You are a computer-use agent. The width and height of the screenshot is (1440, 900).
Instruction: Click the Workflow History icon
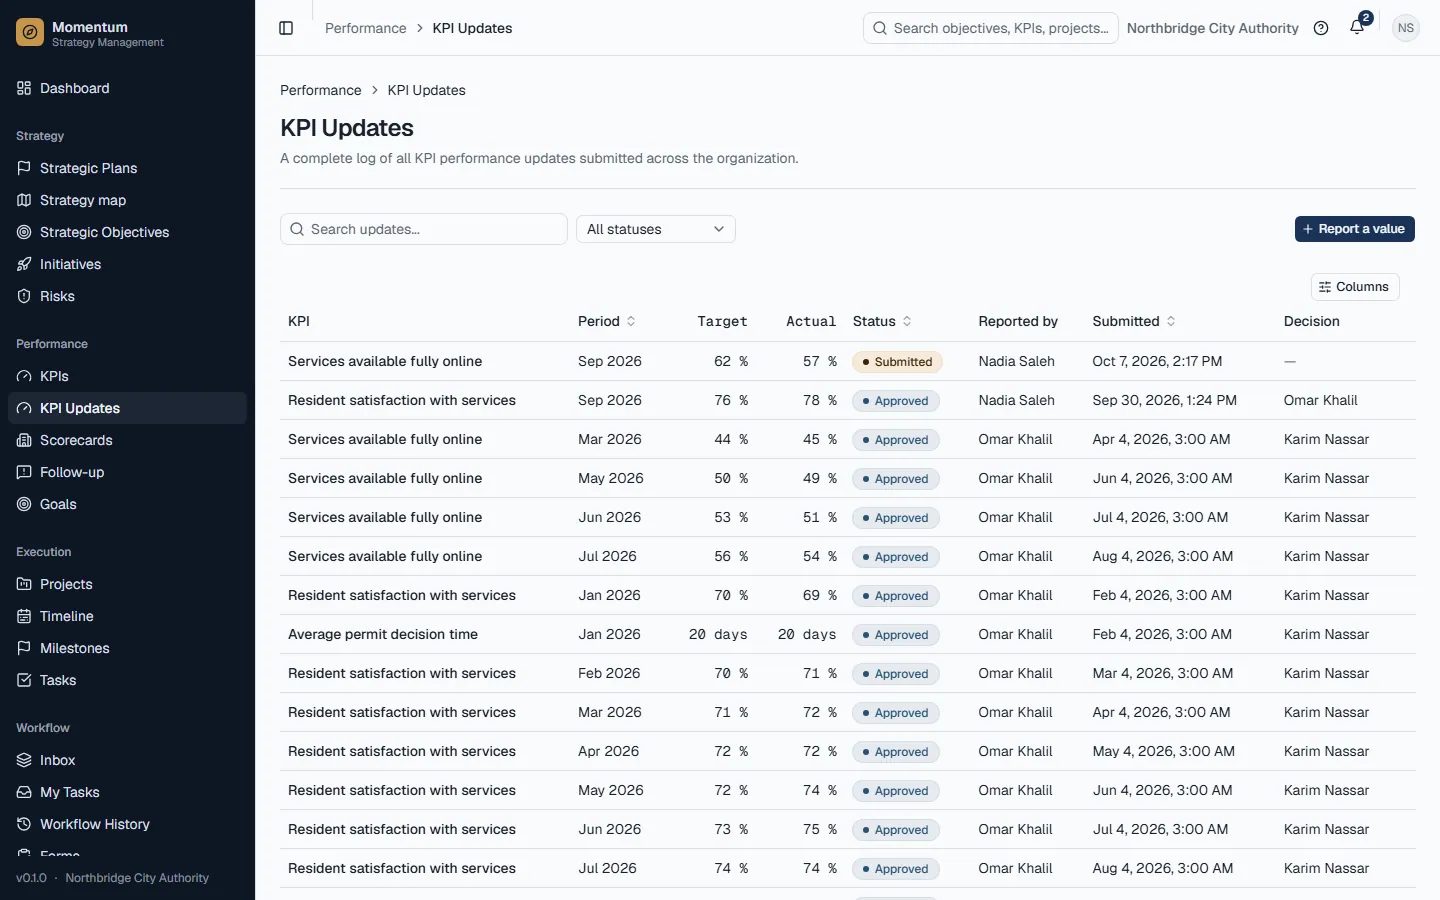(24, 824)
